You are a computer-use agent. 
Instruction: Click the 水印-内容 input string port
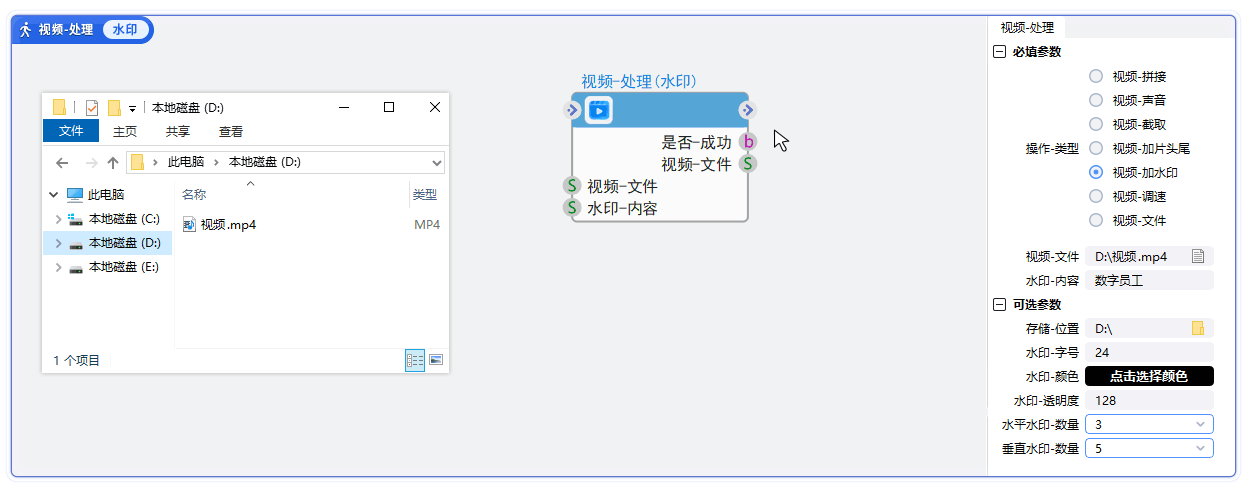click(x=572, y=208)
